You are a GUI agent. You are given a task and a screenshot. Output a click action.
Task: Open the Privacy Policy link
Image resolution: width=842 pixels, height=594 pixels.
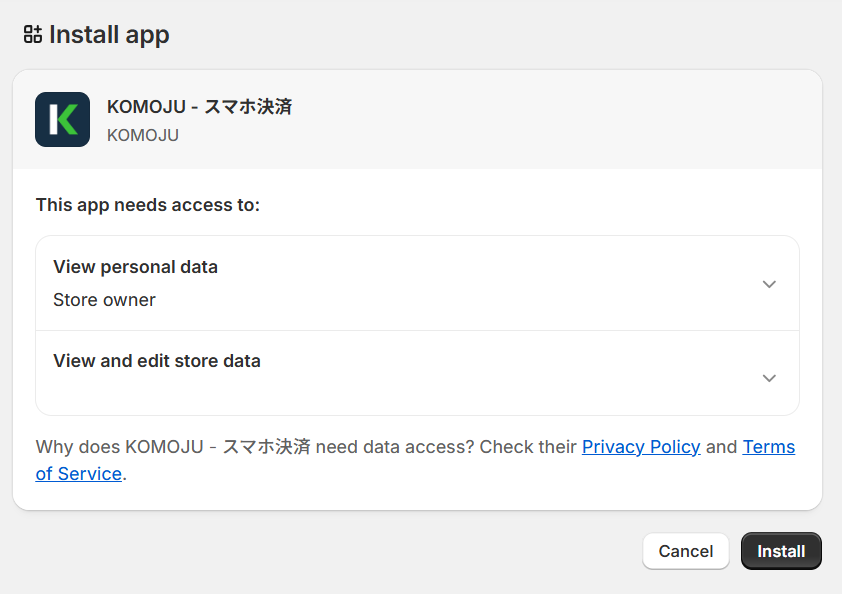tap(641, 447)
